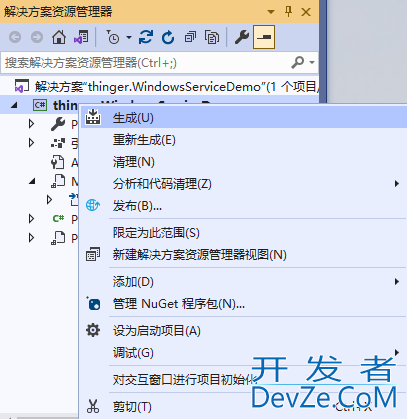Collapse the expanded file node starting with M
Screen dimensions: 407x419
point(32,182)
